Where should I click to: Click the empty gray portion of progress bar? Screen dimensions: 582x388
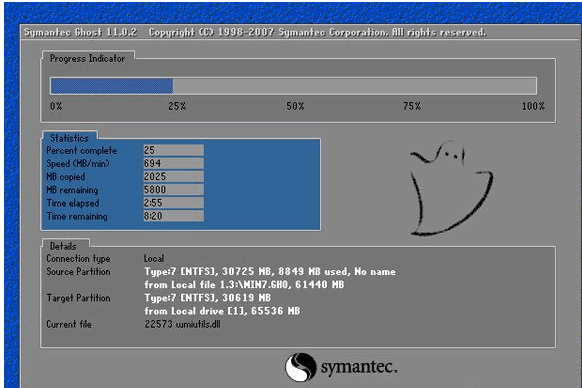point(354,86)
